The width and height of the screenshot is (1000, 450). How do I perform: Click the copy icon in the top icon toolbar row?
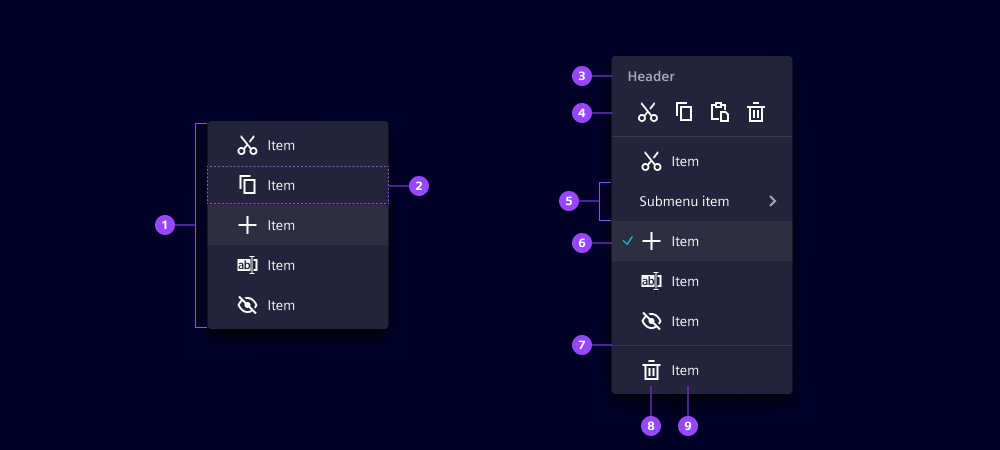pyautogui.click(x=684, y=112)
